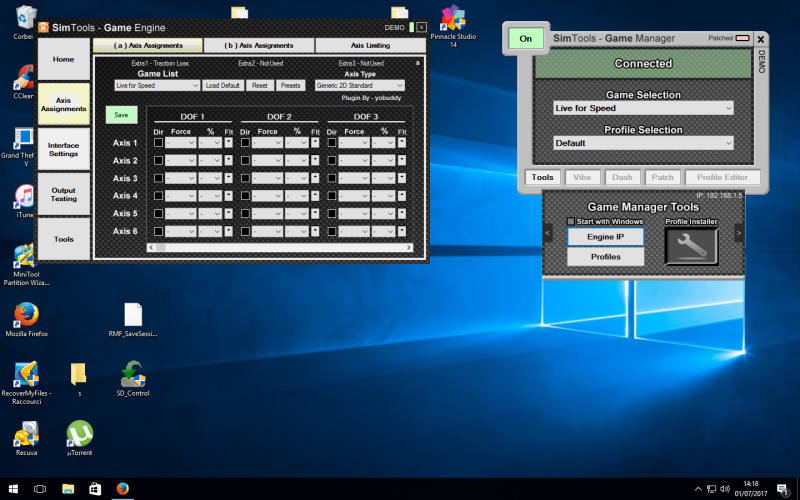The height and width of the screenshot is (500, 800).
Task: Click the Load Default button
Action: click(x=223, y=86)
